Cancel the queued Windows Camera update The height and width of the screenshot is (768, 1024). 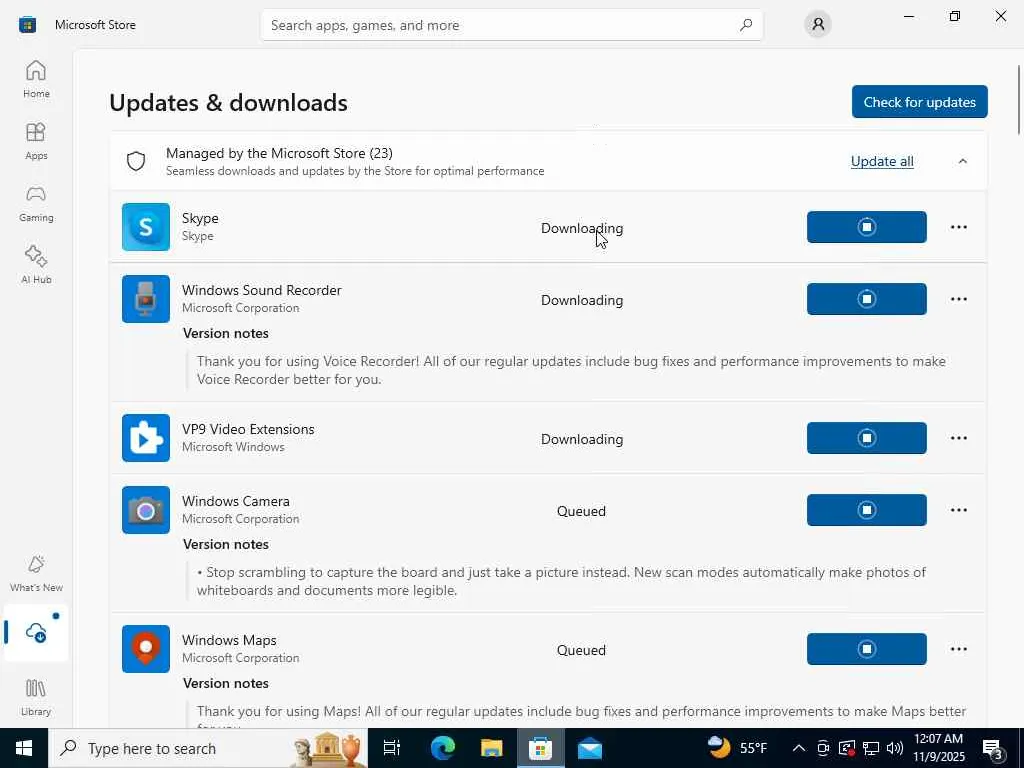[x=867, y=510]
